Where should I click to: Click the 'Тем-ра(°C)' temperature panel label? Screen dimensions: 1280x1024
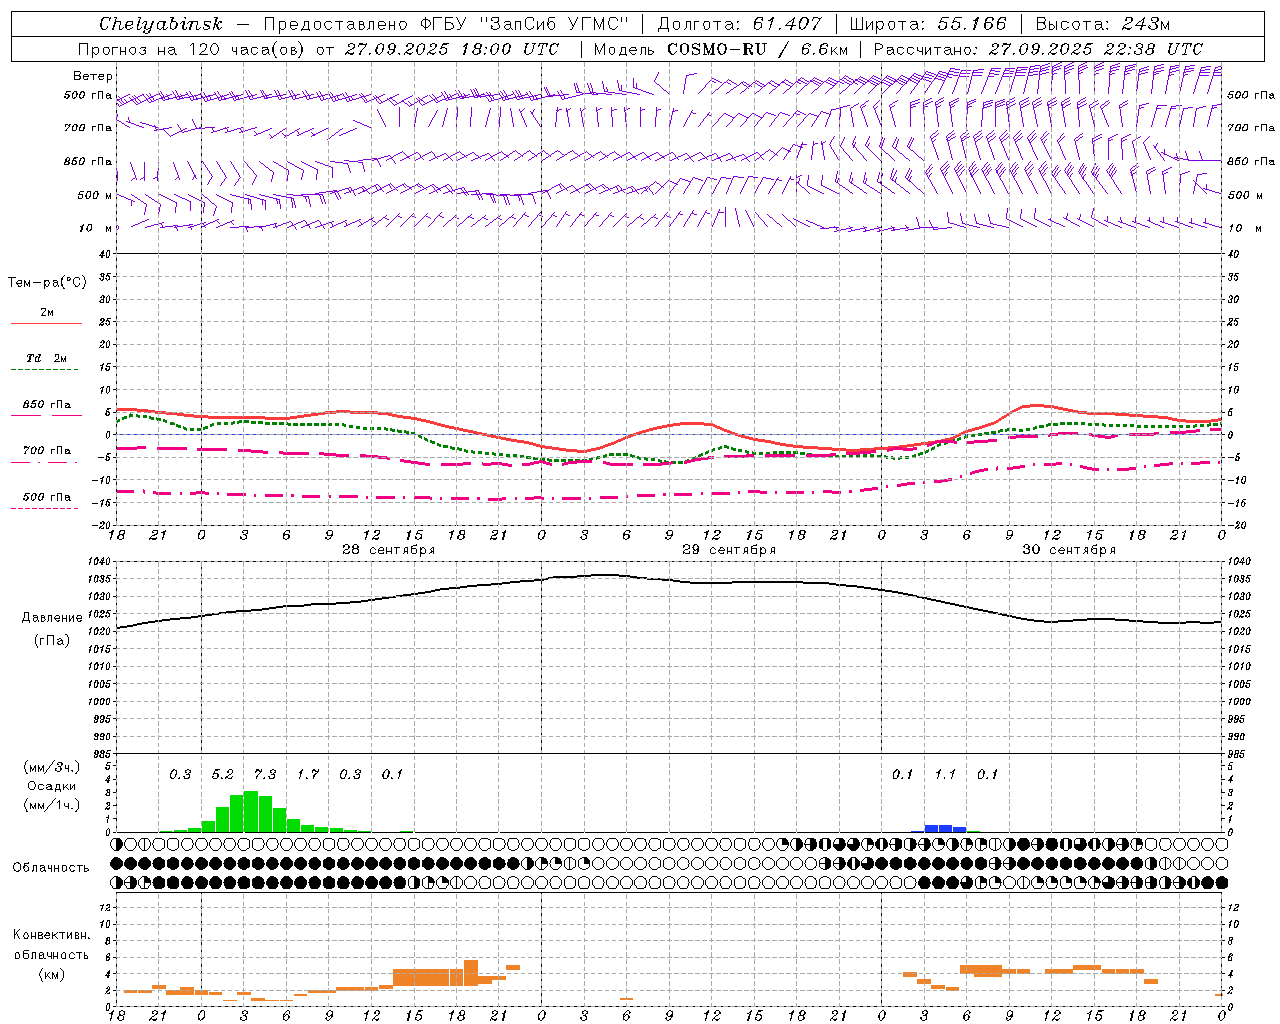click(x=47, y=283)
